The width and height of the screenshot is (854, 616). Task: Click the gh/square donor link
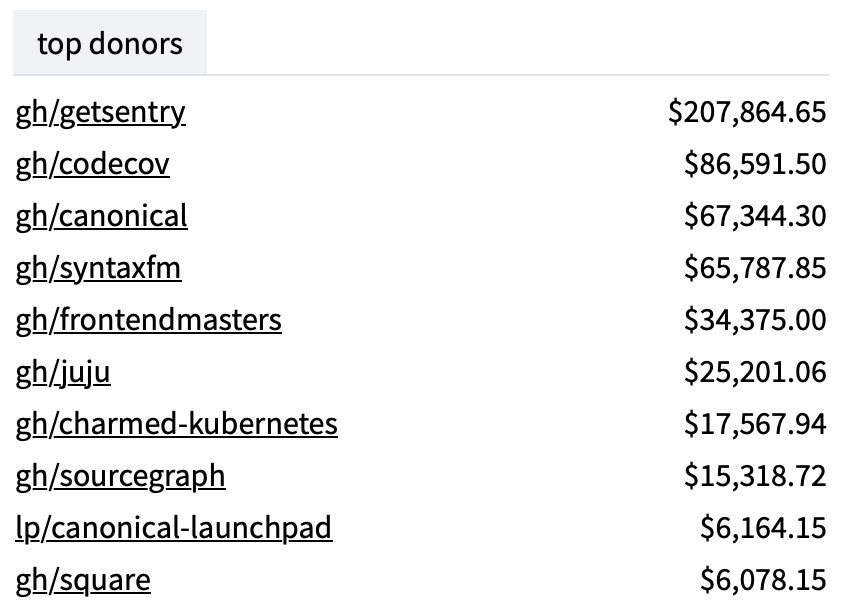point(83,580)
